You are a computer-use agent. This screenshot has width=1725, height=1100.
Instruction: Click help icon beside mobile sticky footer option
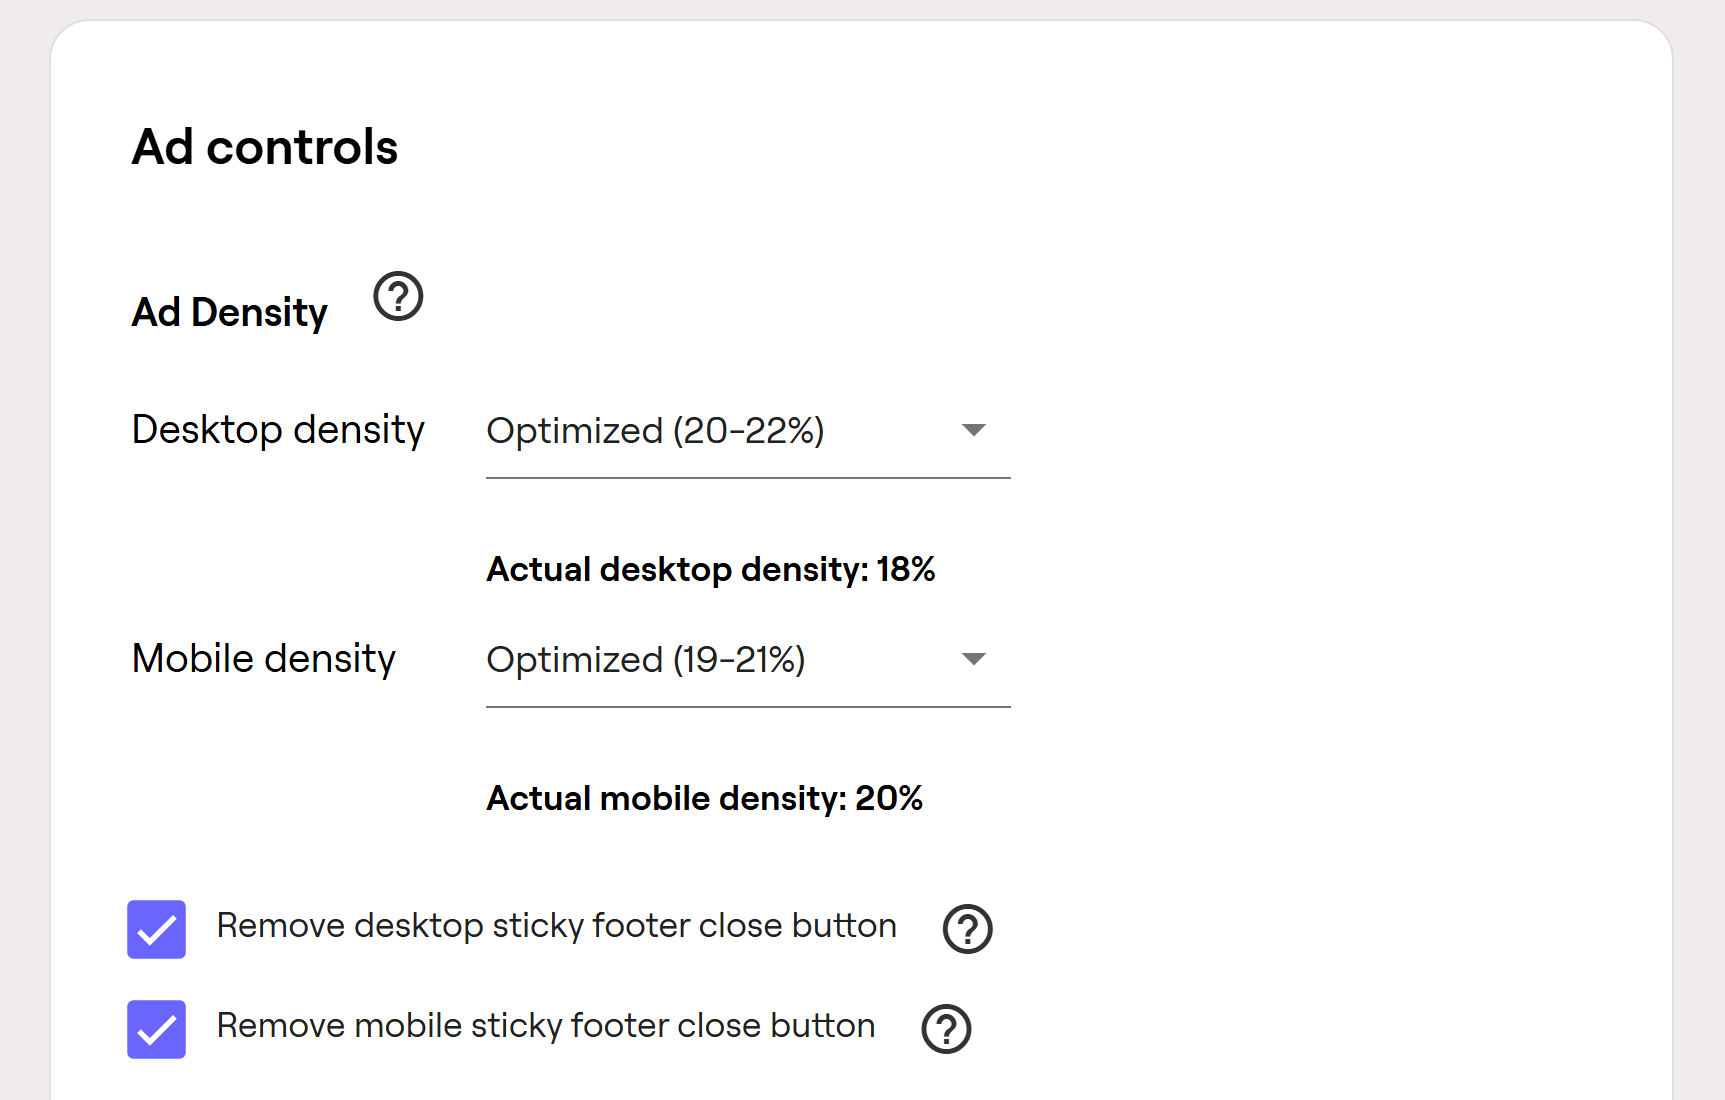click(946, 1029)
